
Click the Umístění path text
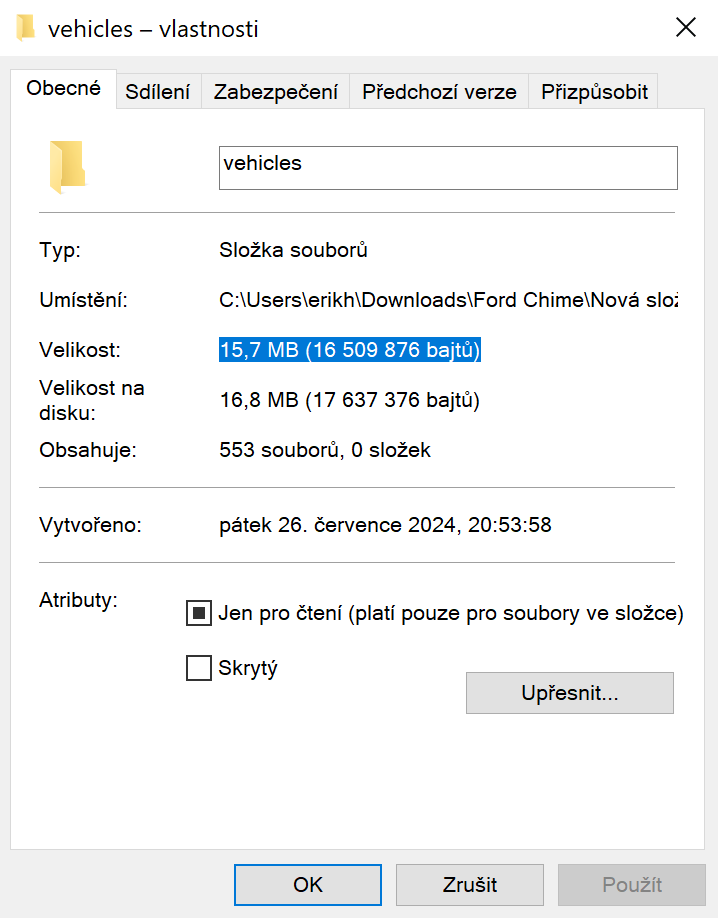tap(447, 300)
